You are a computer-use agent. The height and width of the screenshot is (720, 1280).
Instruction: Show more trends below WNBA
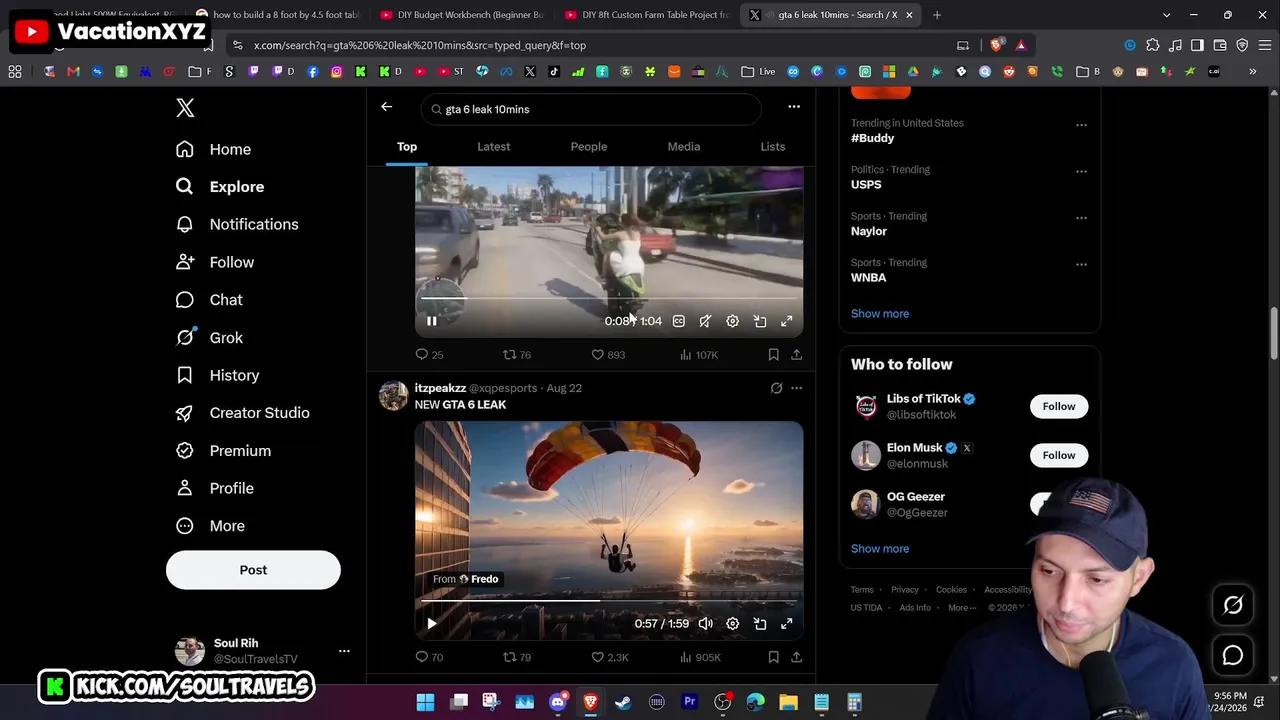(x=880, y=314)
